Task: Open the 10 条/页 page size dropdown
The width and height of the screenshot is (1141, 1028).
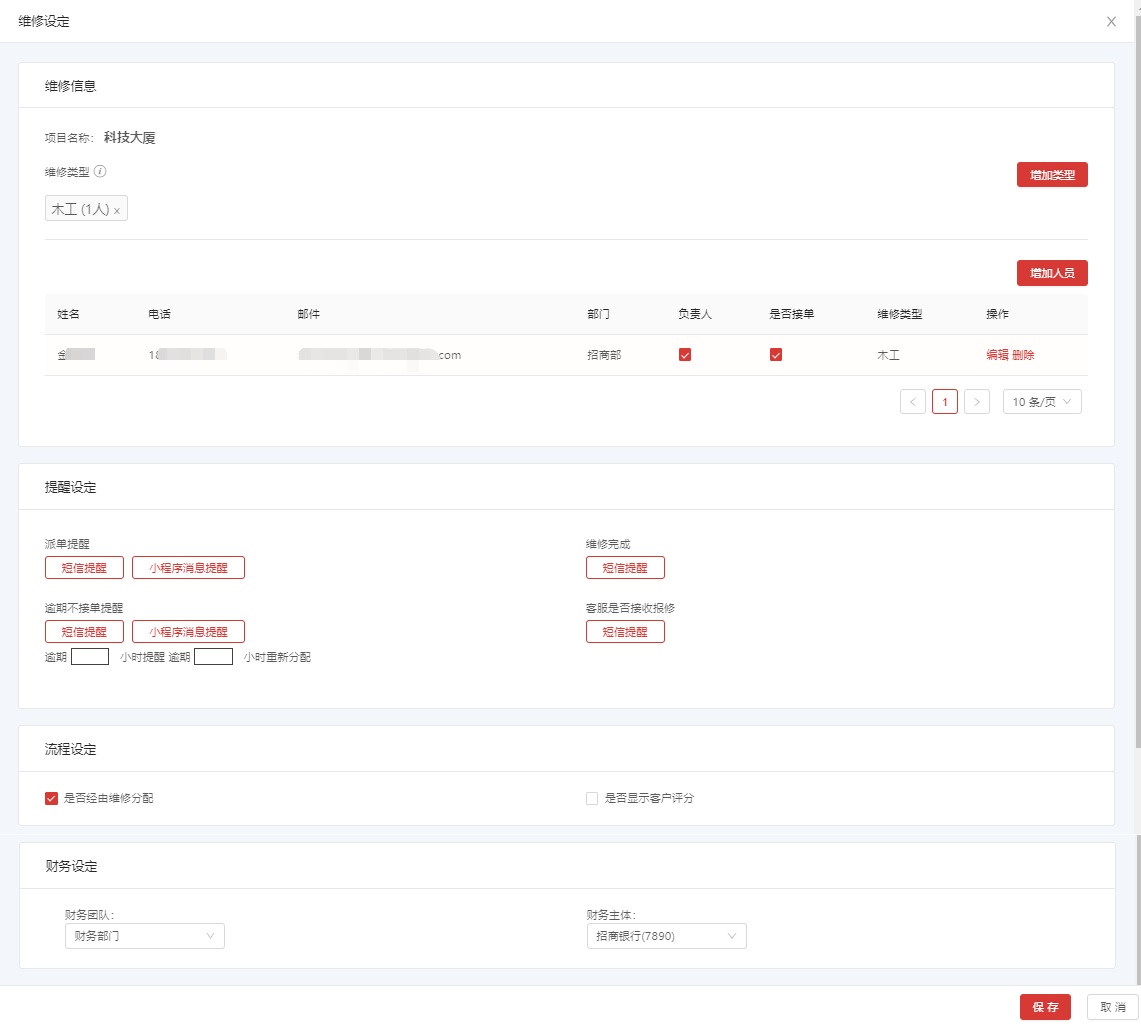Action: 1042,402
